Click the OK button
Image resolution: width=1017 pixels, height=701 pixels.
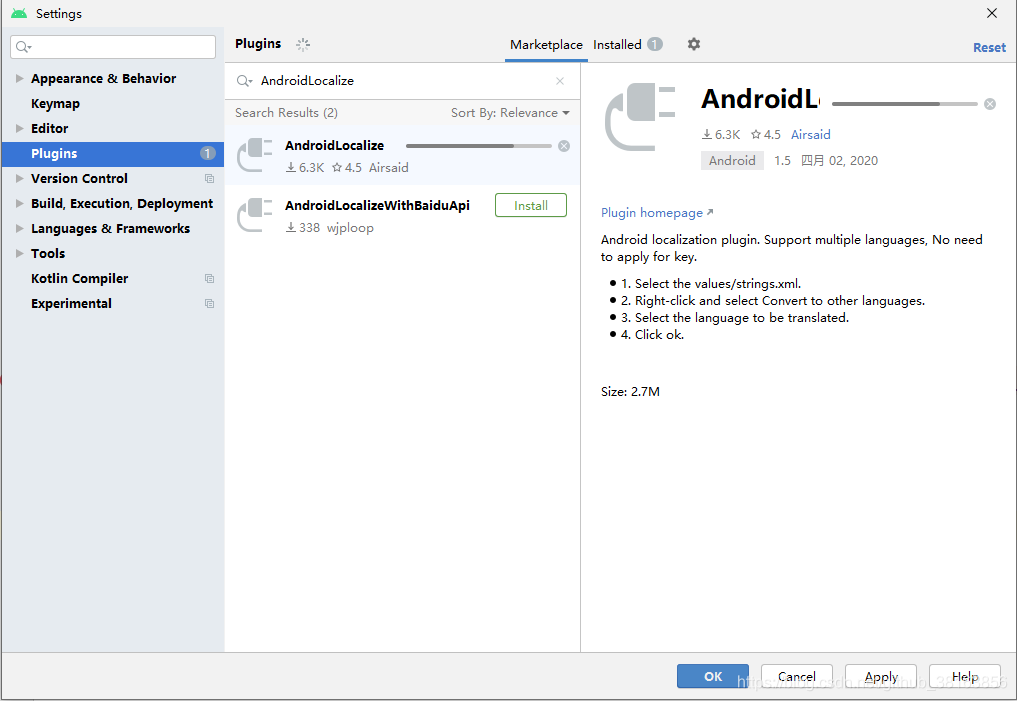click(x=713, y=676)
